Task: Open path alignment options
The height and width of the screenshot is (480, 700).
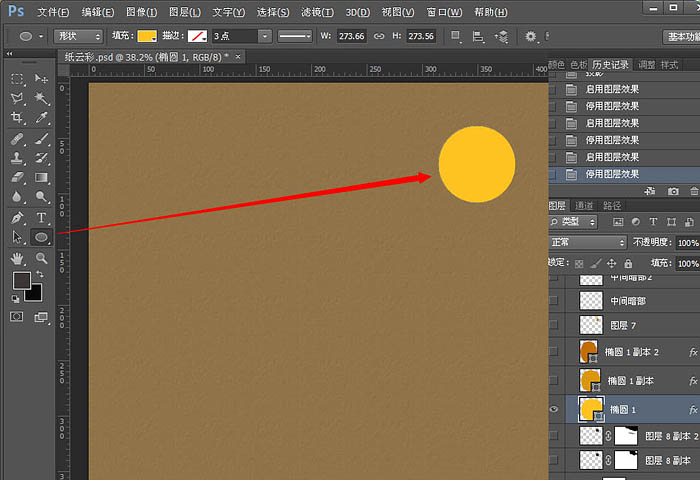Action: click(478, 37)
